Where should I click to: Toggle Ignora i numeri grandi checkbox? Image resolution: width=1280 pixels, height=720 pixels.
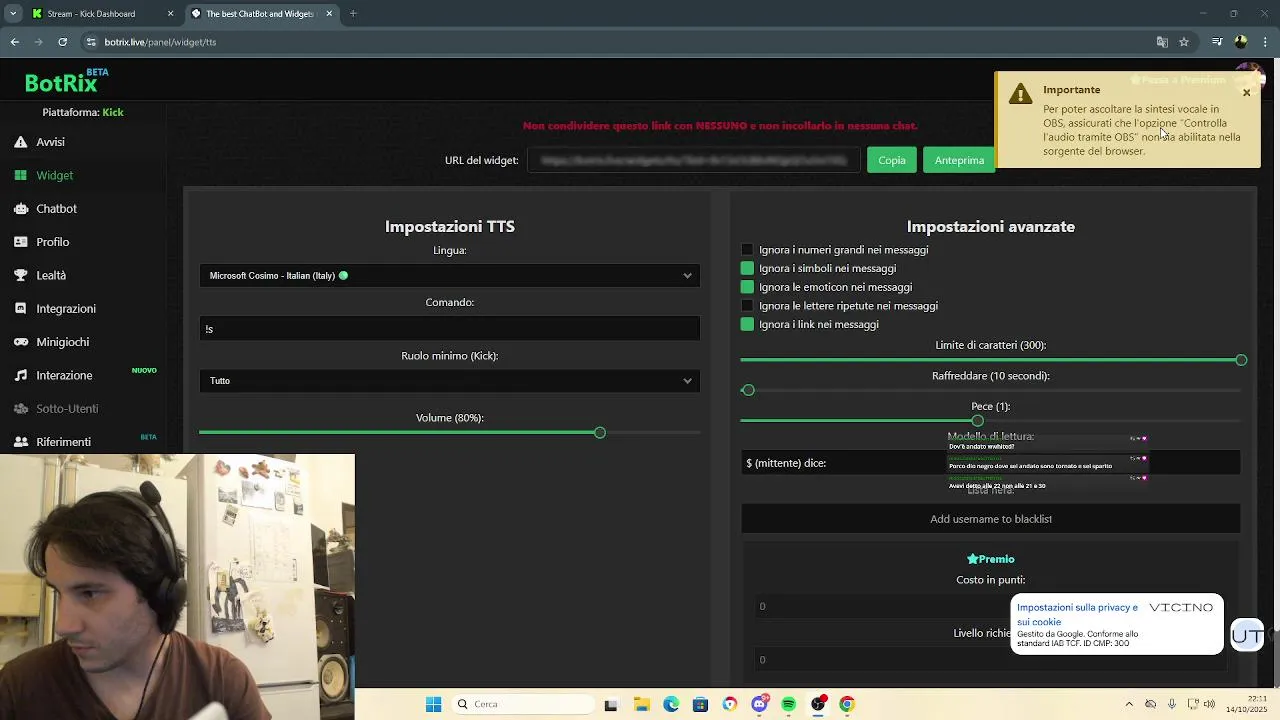tap(747, 250)
